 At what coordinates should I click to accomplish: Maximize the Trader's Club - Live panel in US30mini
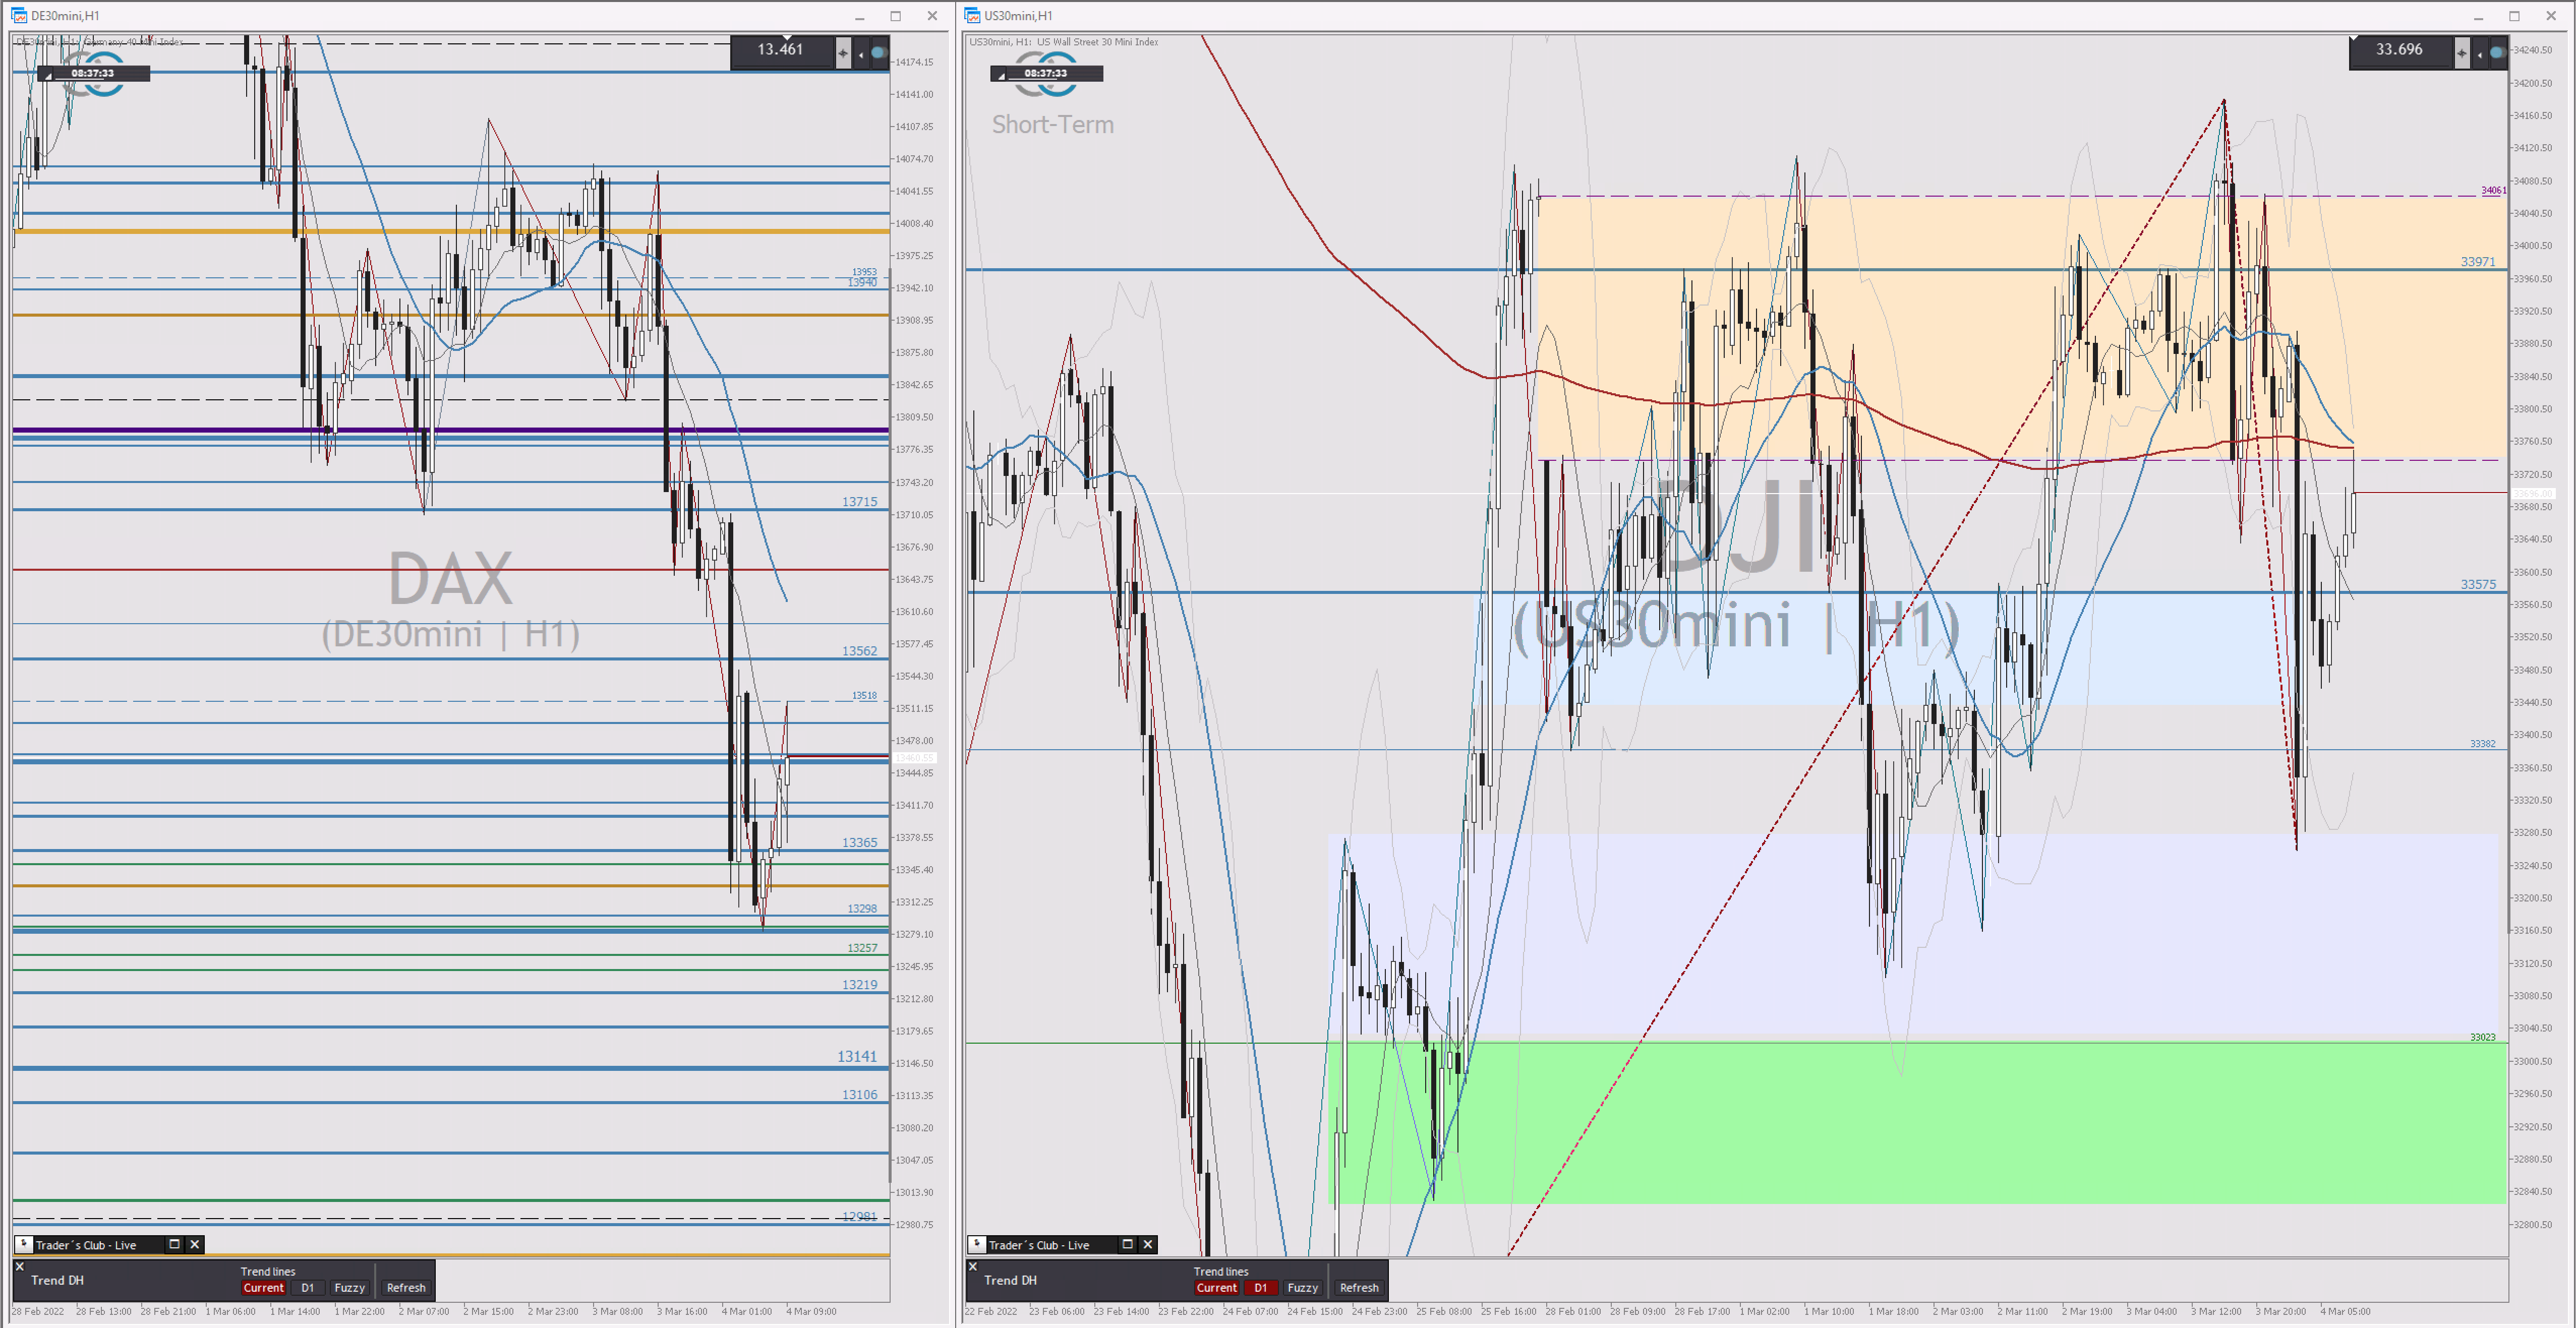click(1127, 1244)
